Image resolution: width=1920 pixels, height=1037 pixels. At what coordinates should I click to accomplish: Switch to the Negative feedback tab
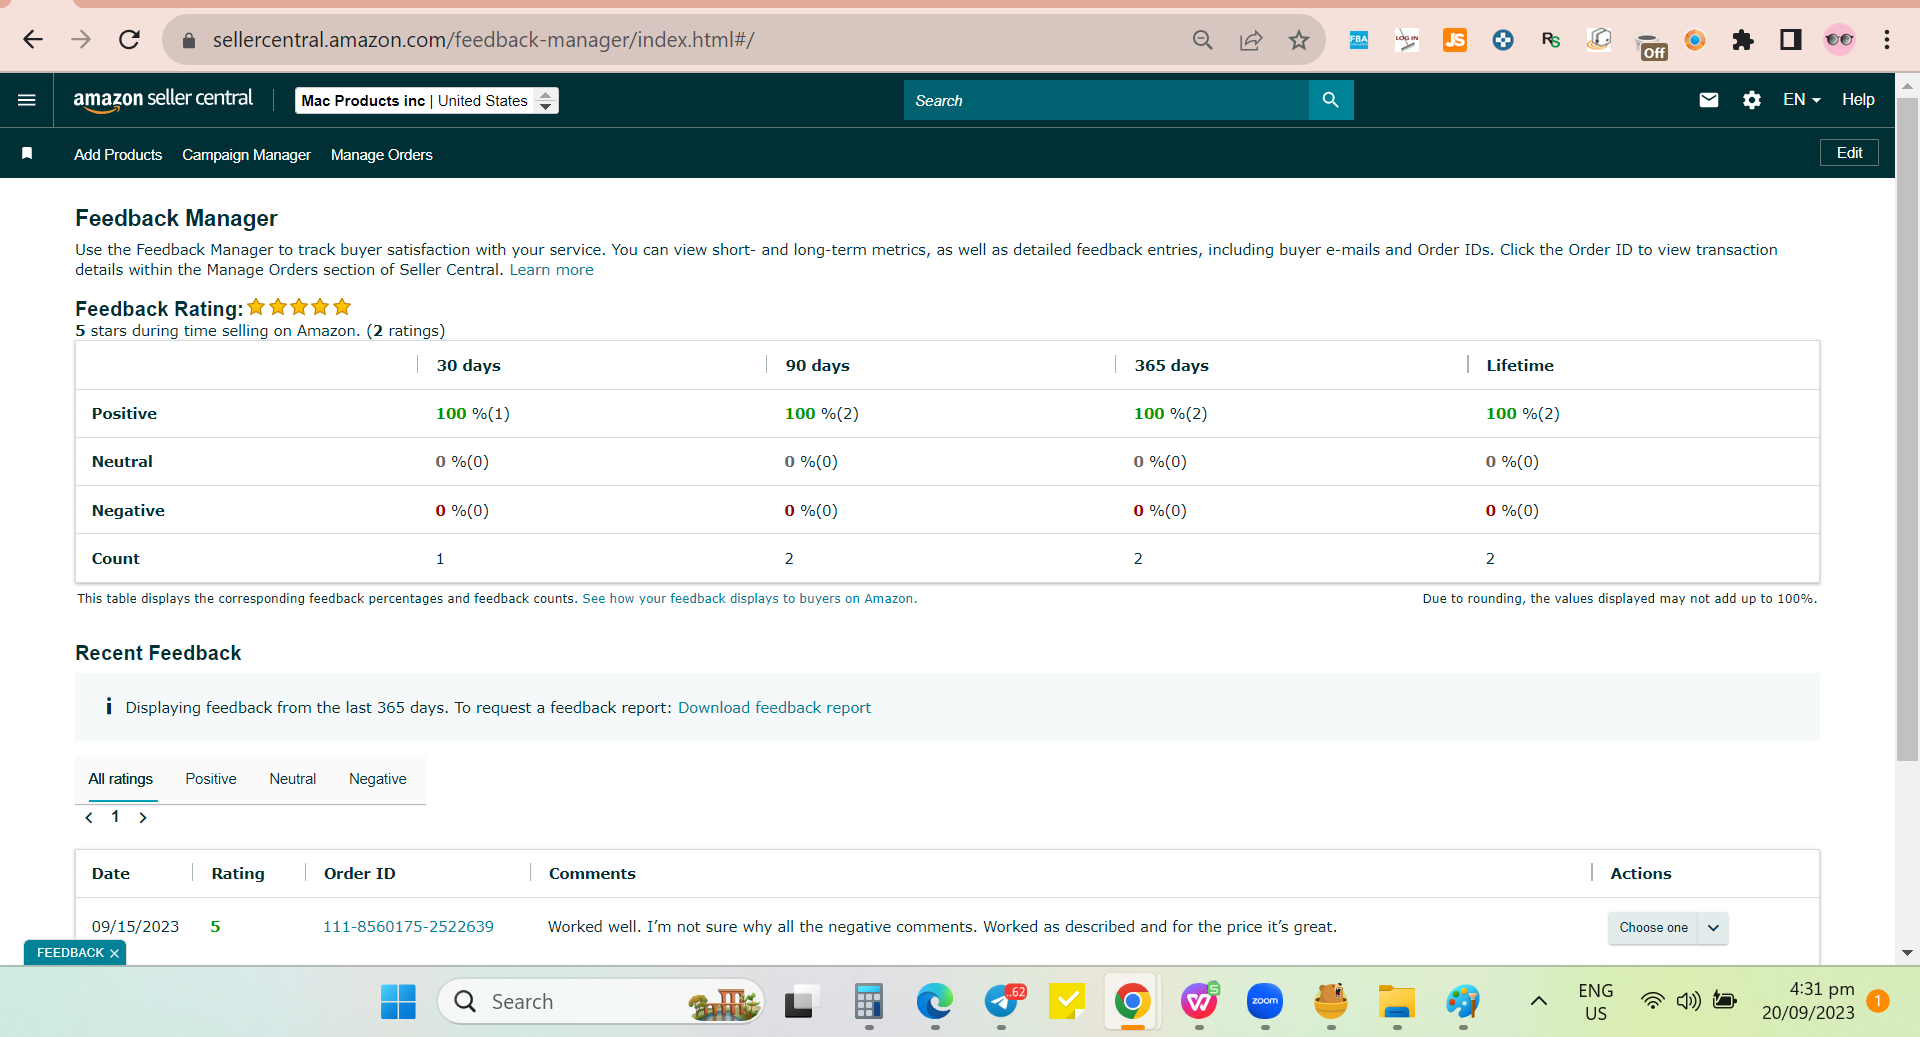coord(378,779)
